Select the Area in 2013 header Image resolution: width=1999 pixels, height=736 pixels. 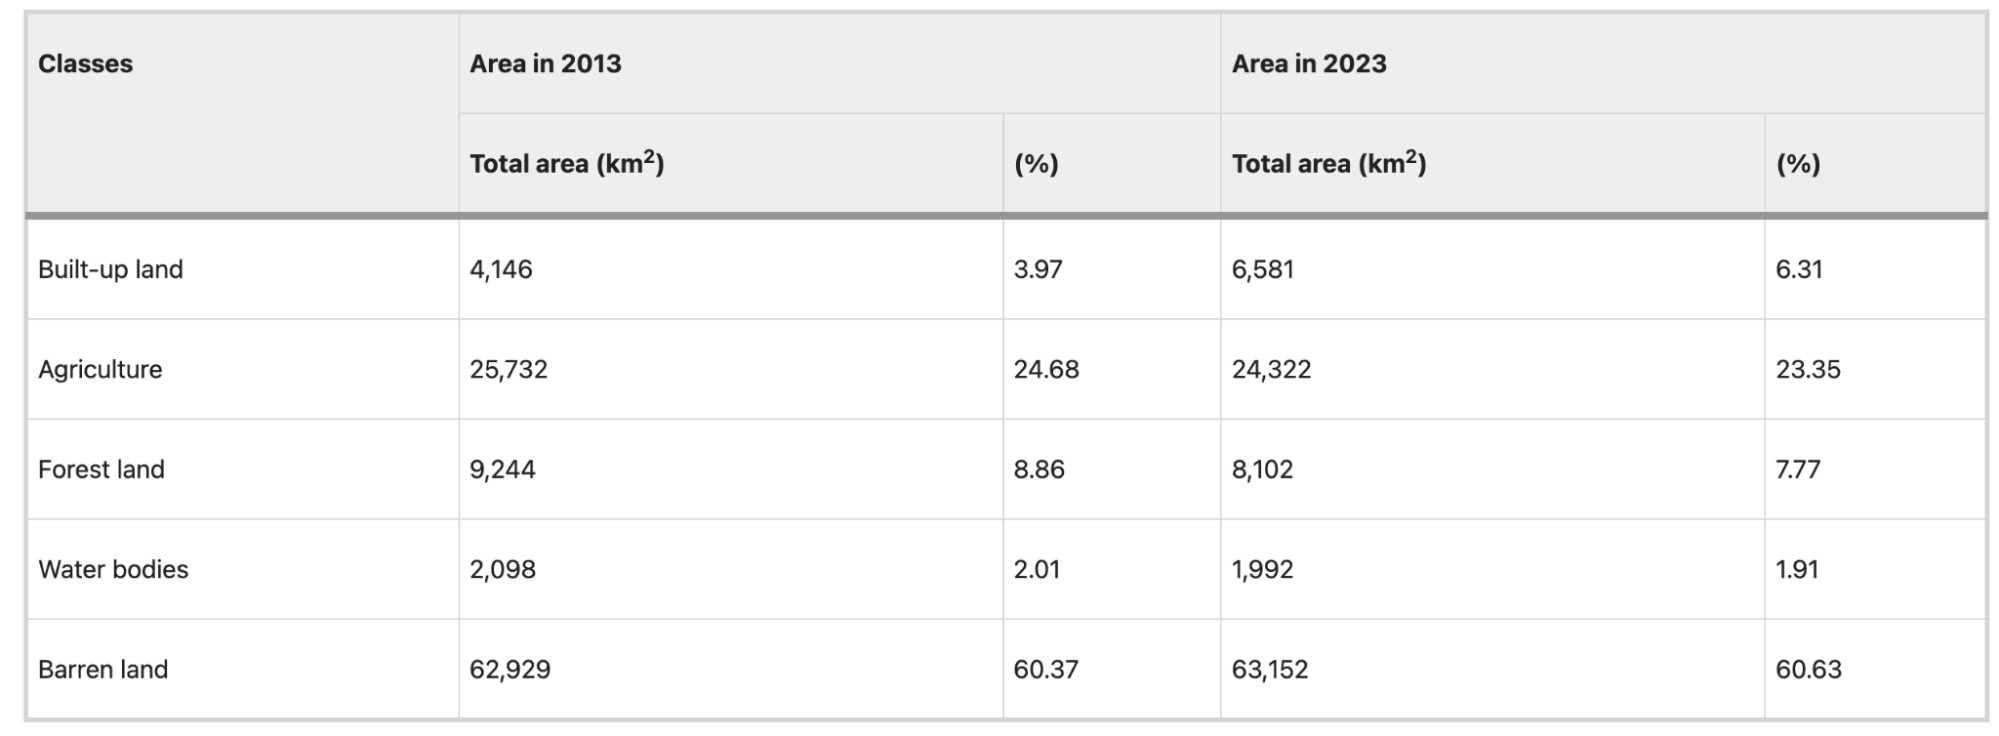pyautogui.click(x=545, y=64)
